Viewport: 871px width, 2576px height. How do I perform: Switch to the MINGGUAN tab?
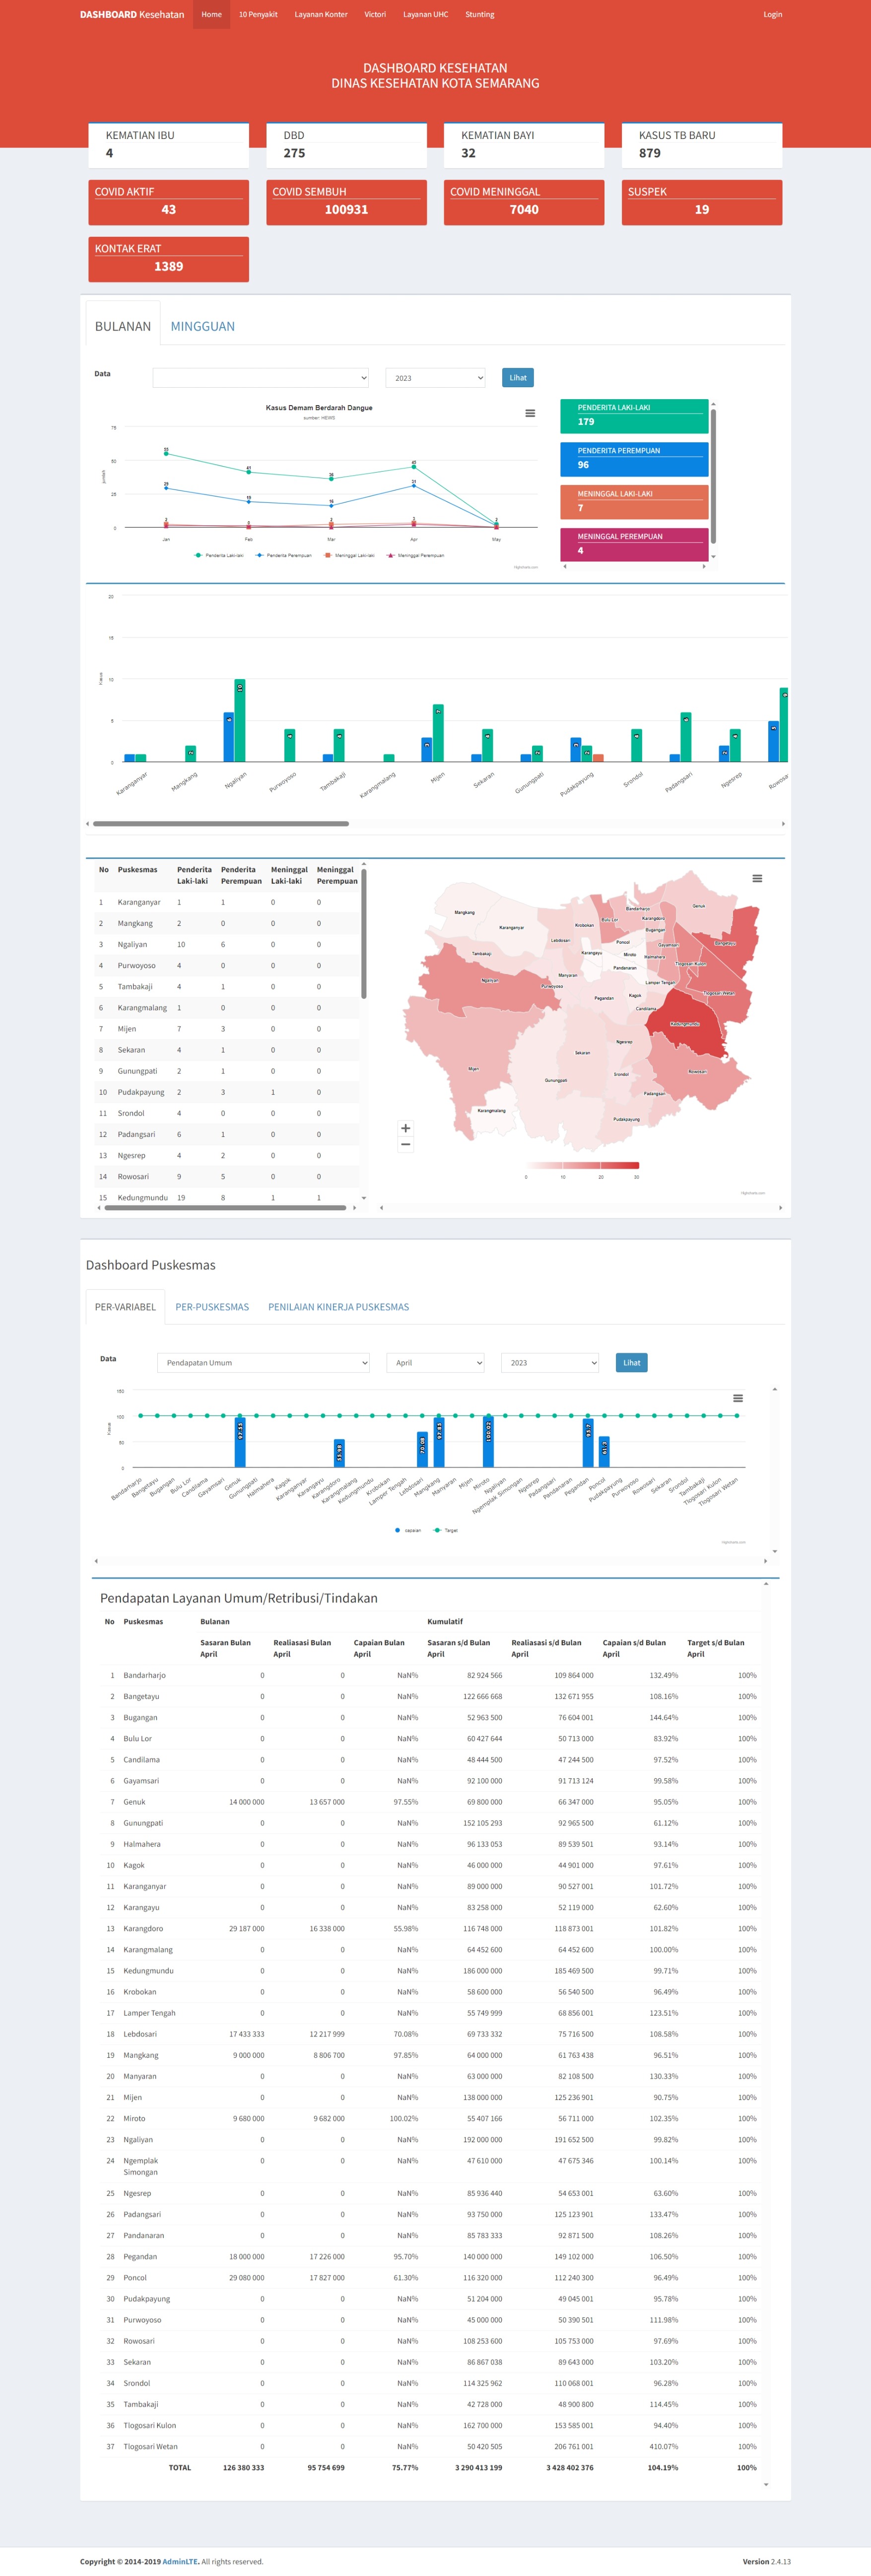202,326
